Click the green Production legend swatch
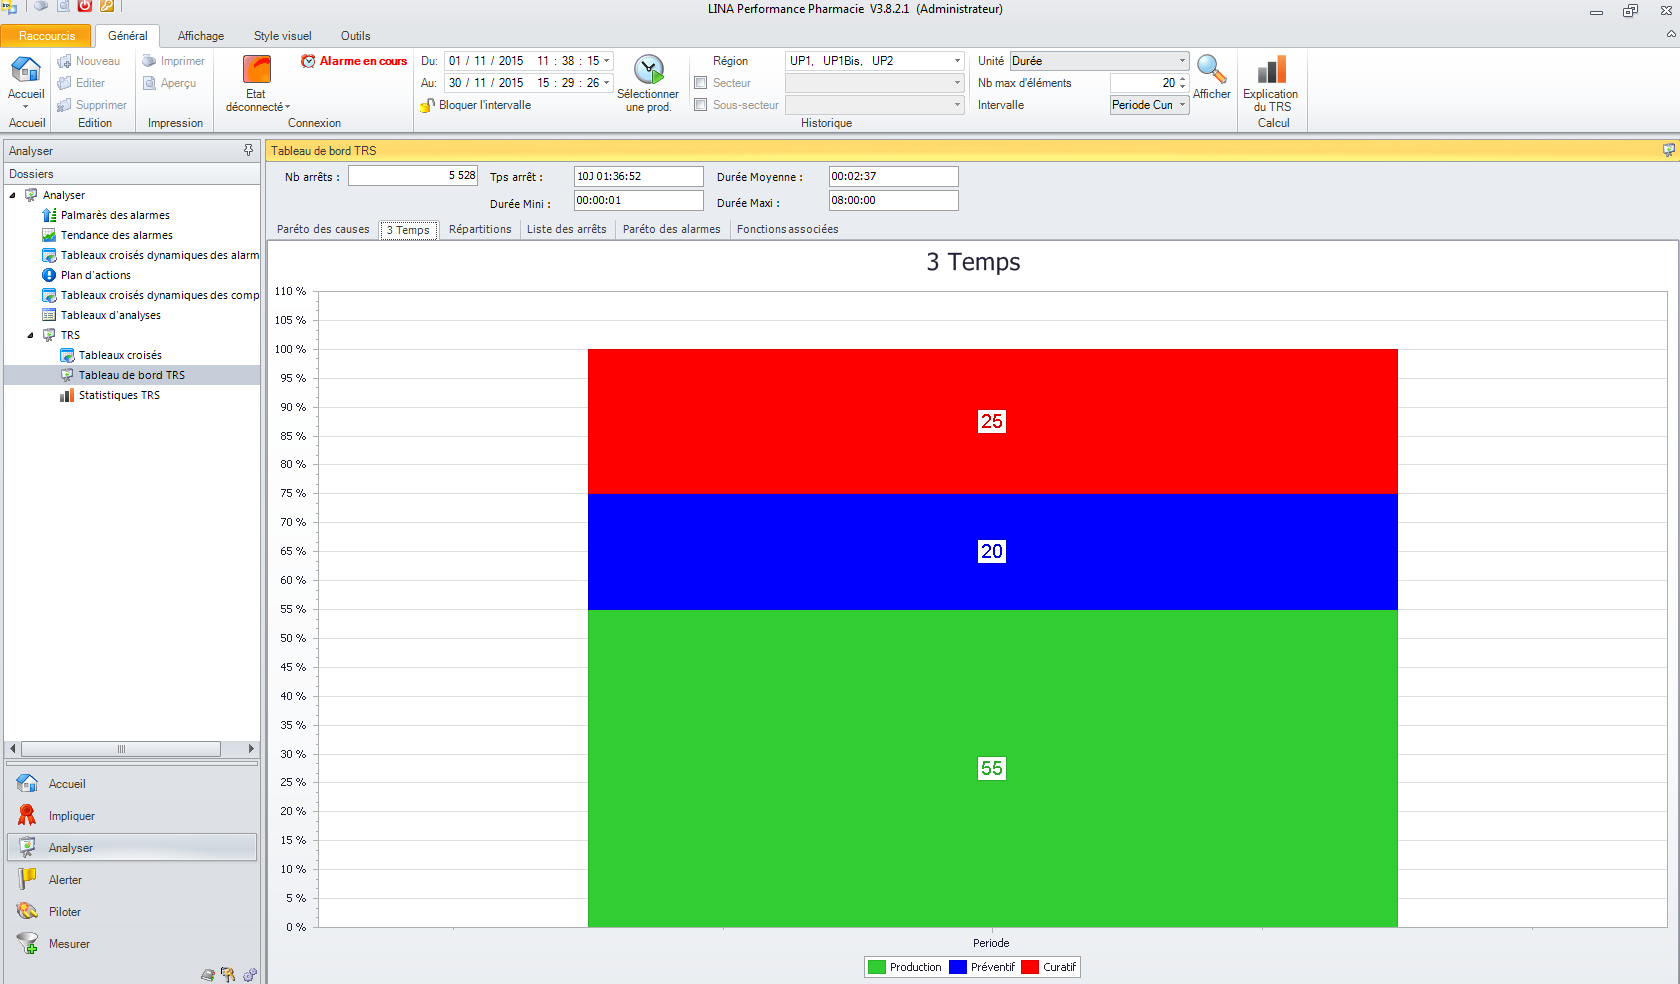This screenshot has height=984, width=1680. 877,967
